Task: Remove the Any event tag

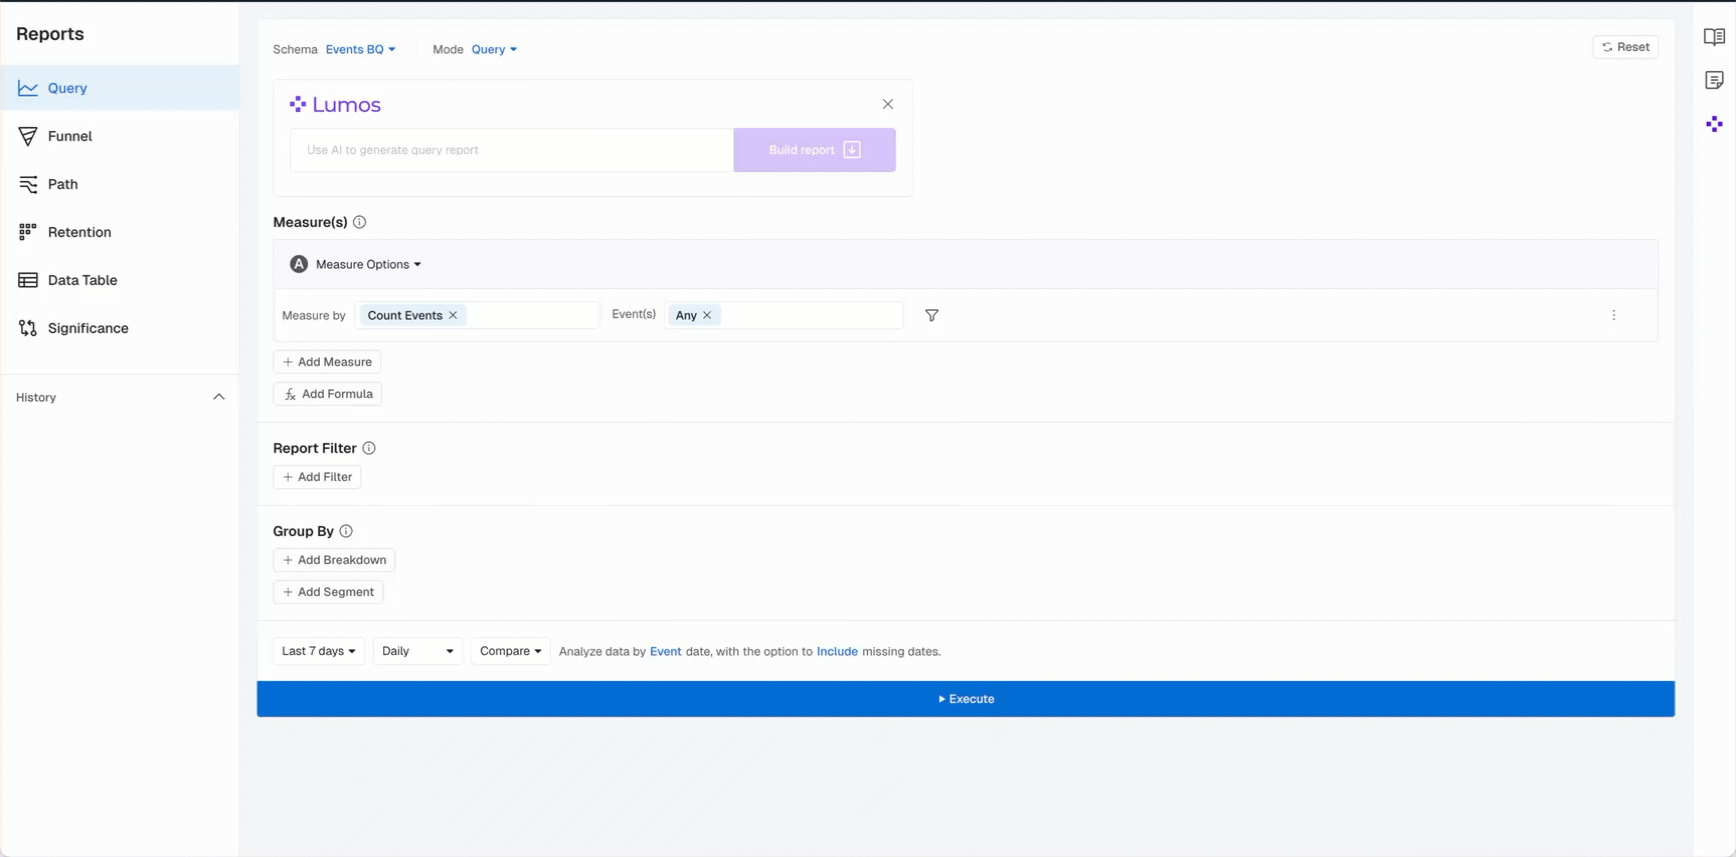Action: [x=707, y=315]
